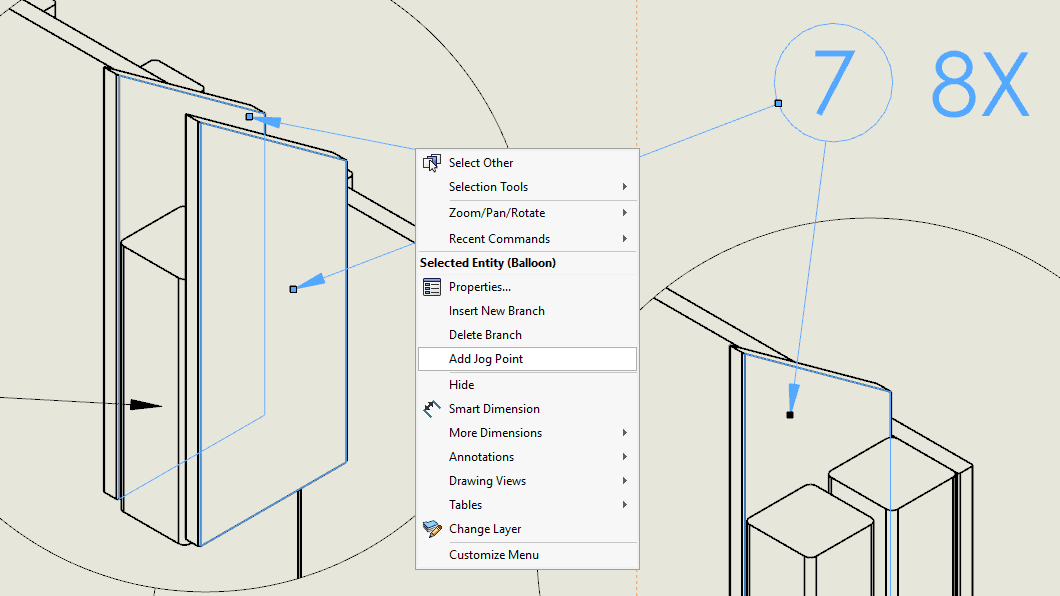Click the Change Layer stack icon

click(x=432, y=529)
